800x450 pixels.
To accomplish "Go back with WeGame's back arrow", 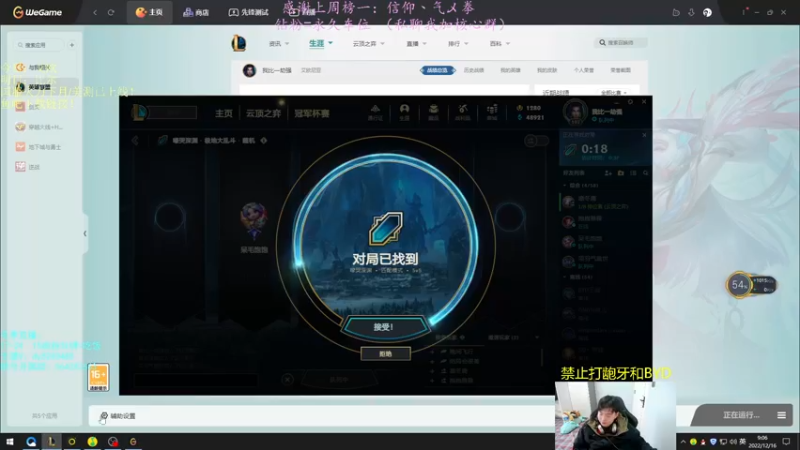I will tap(95, 12).
